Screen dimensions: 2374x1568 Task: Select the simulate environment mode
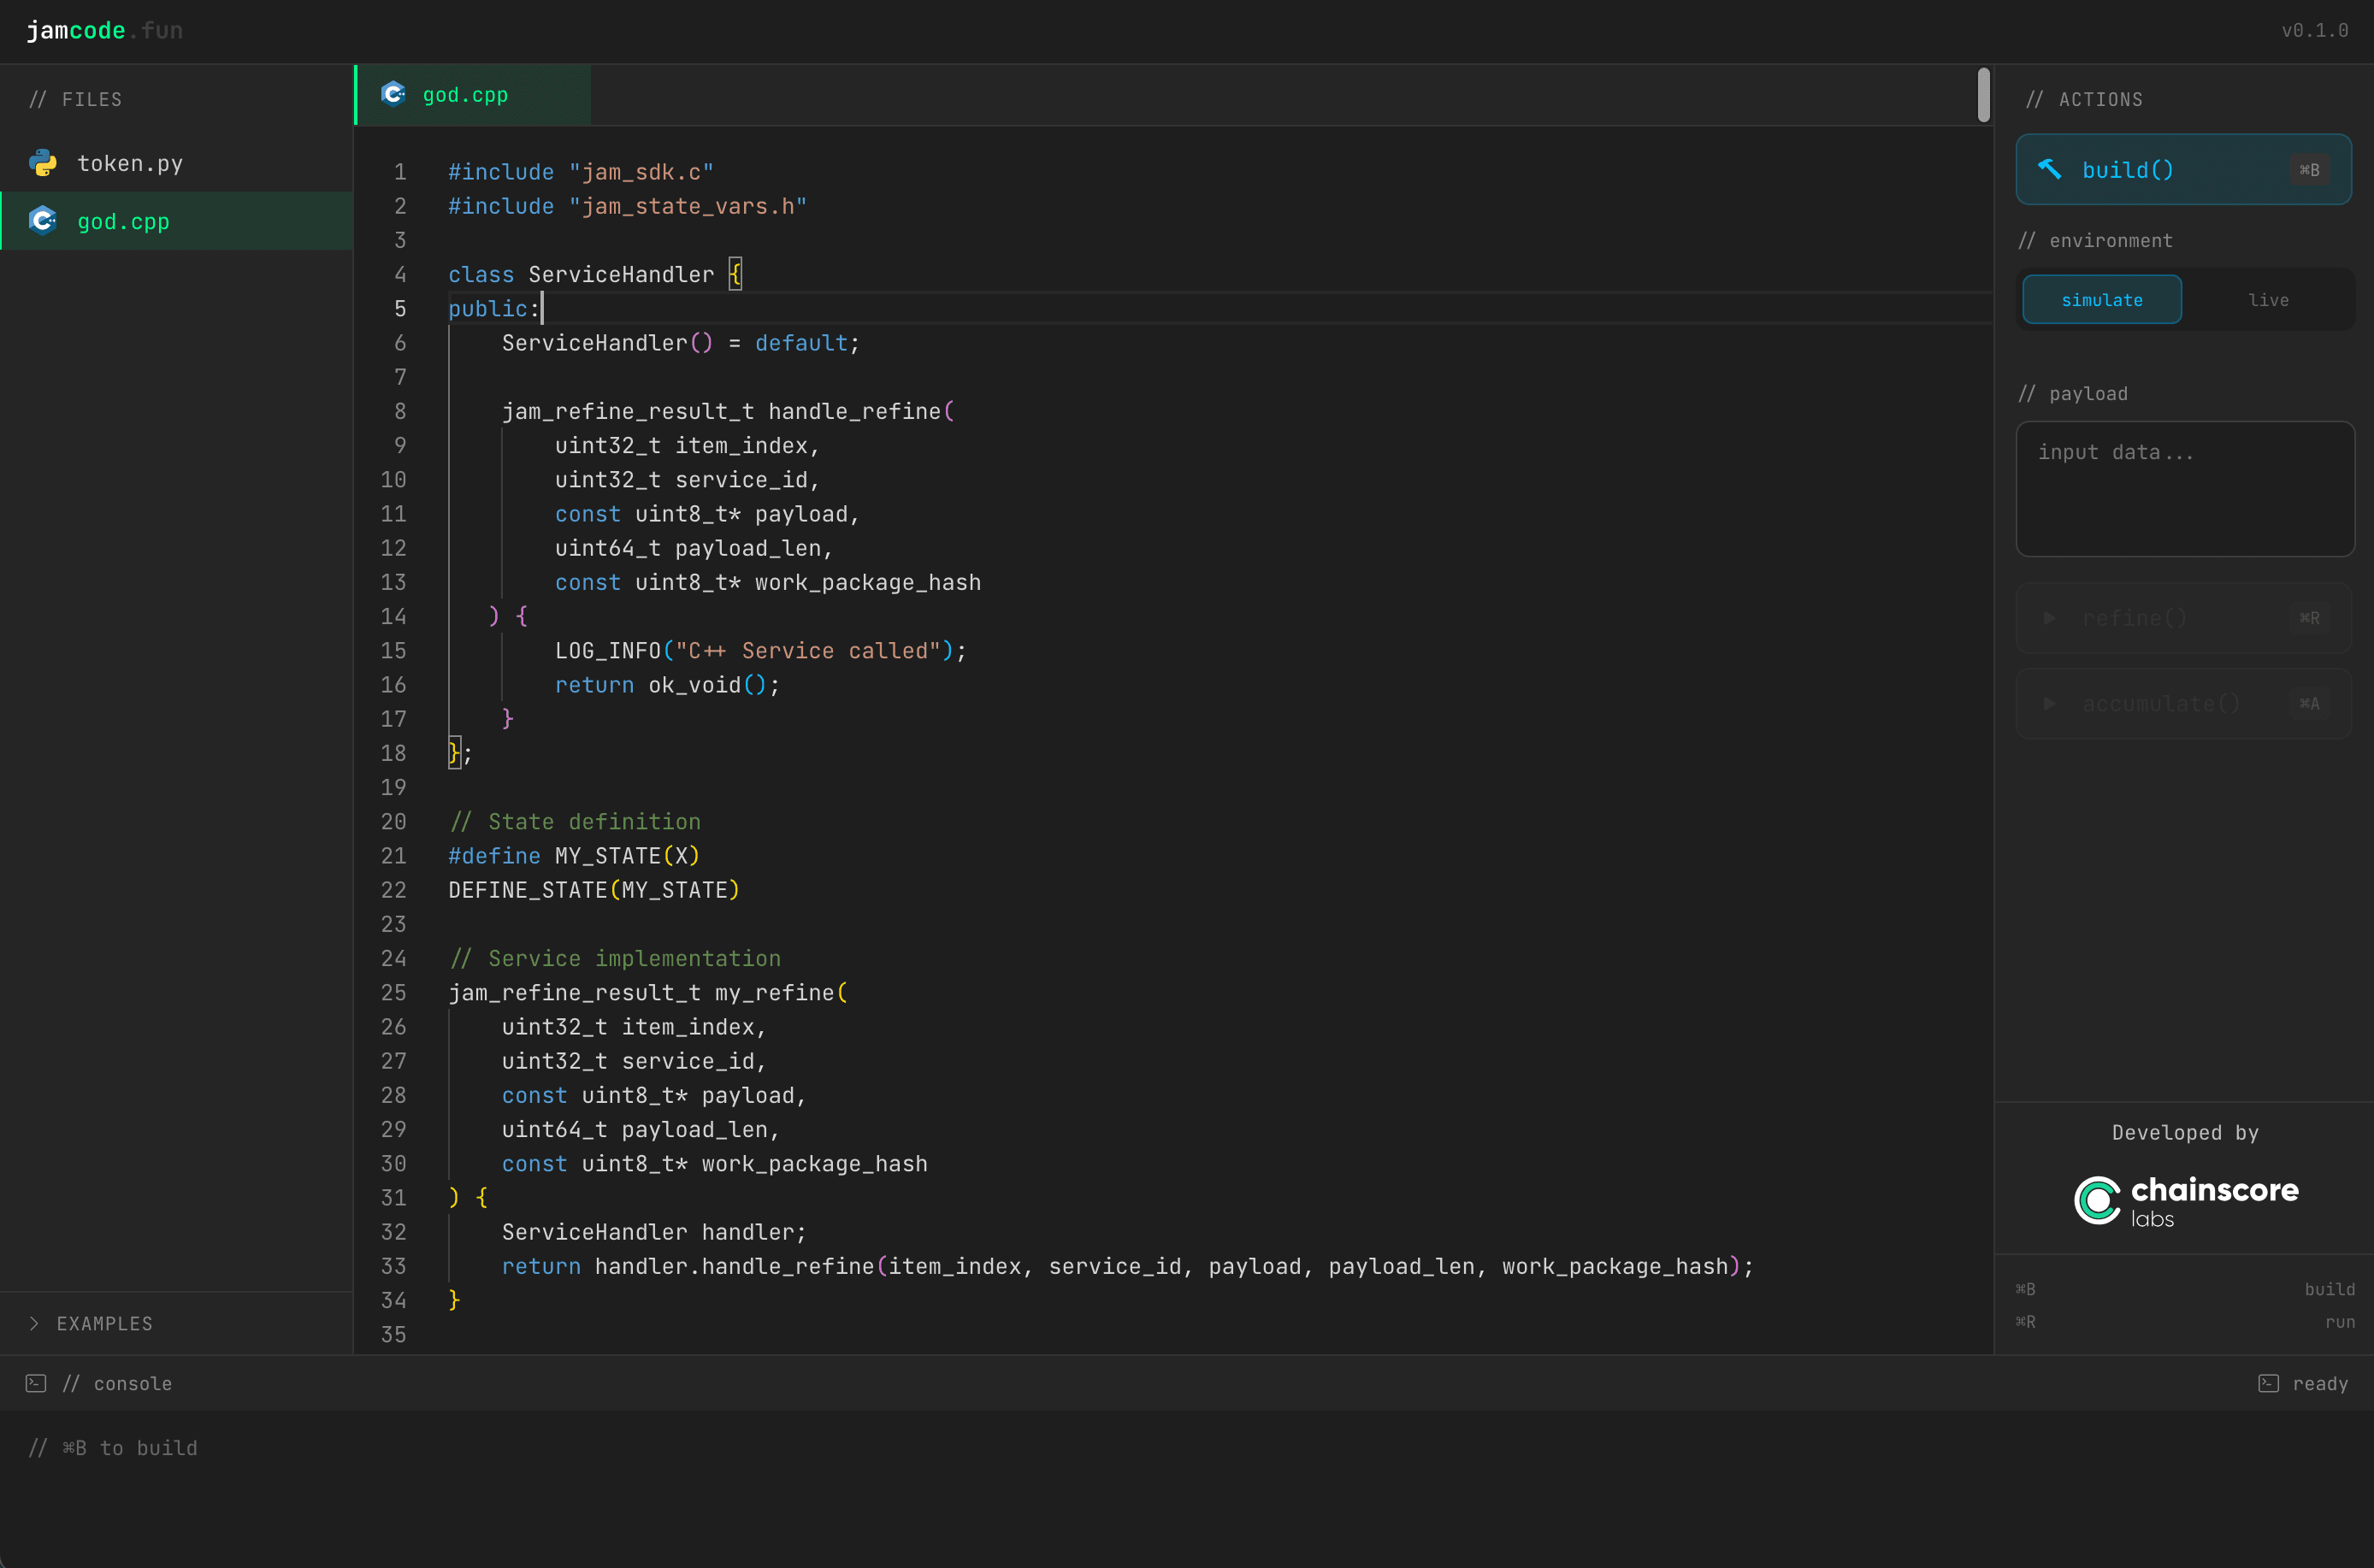click(2101, 299)
